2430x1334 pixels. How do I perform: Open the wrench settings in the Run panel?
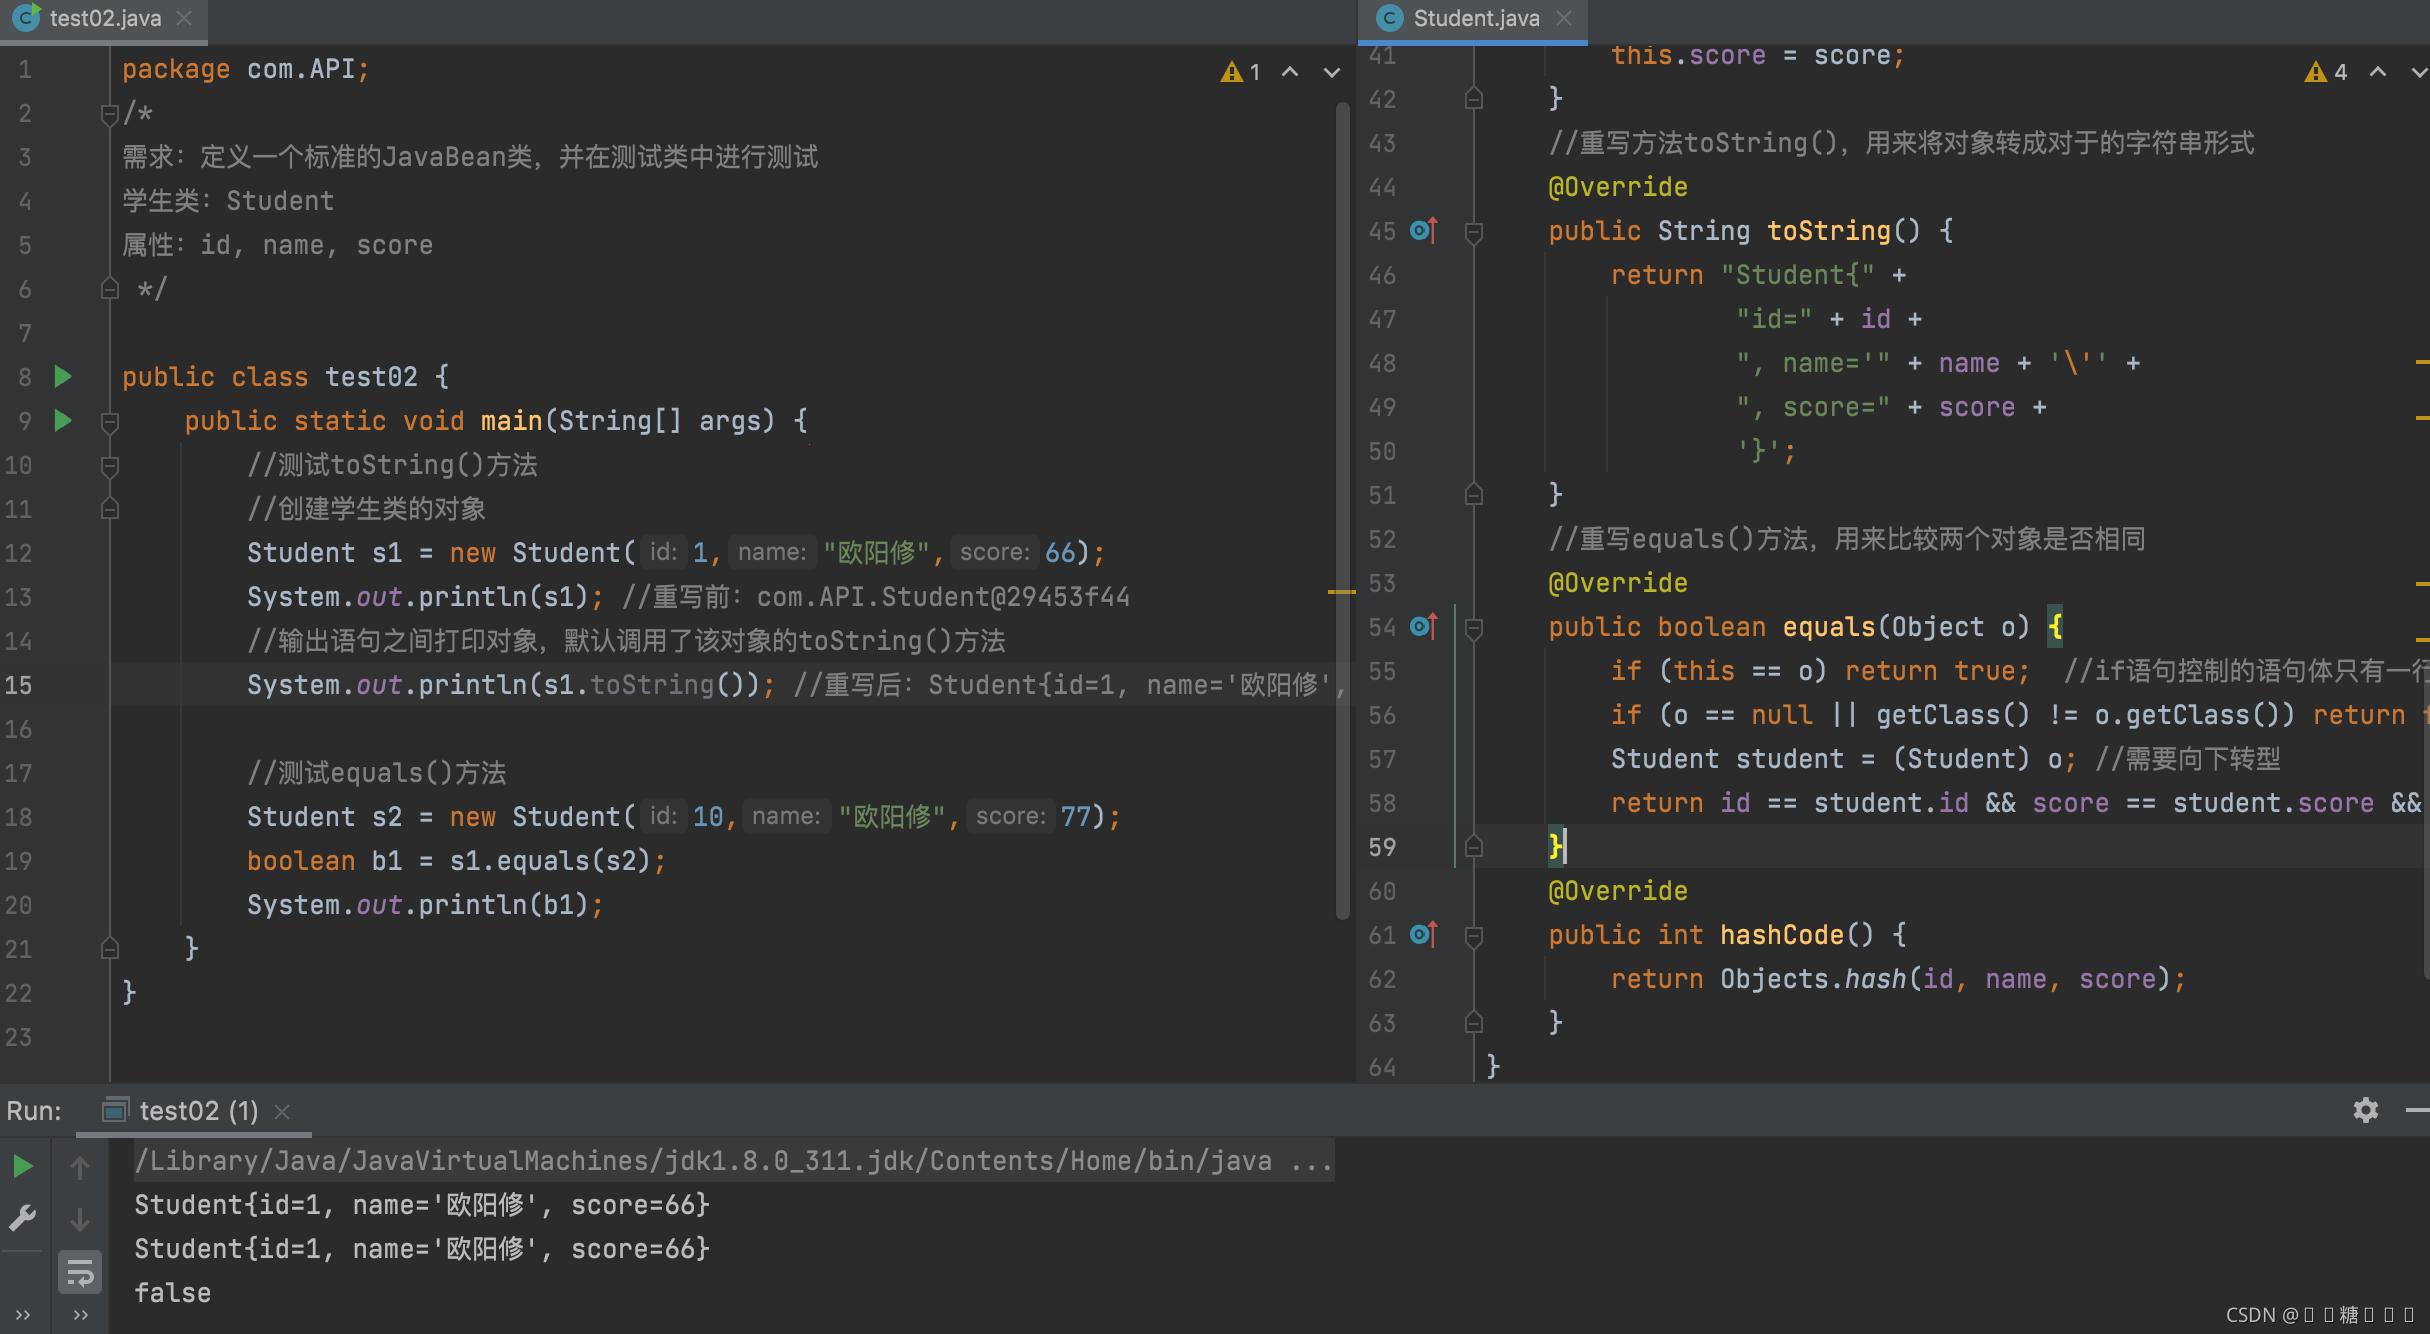pos(22,1218)
